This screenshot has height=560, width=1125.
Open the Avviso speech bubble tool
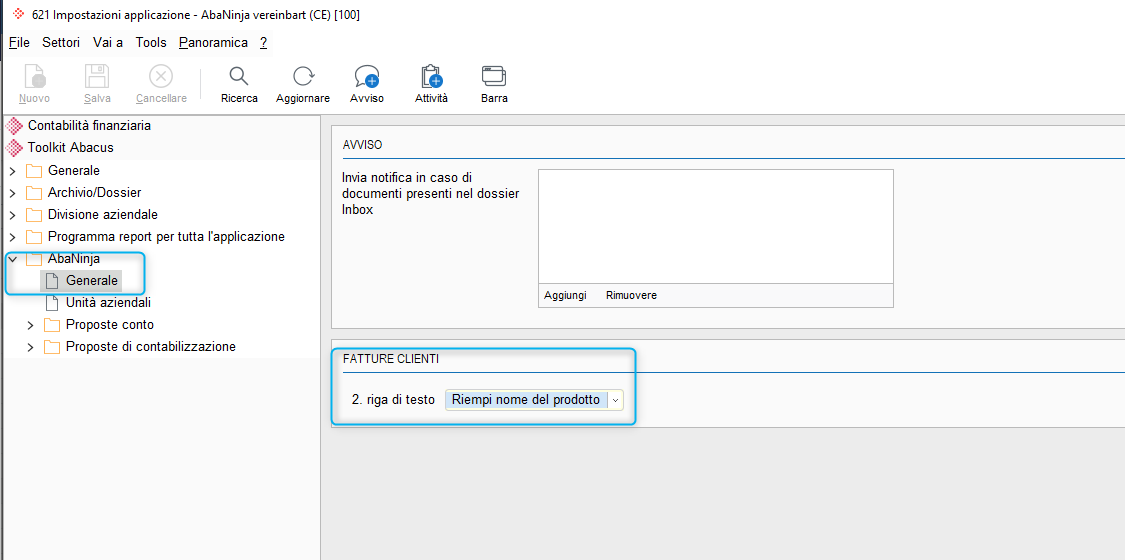pos(367,76)
